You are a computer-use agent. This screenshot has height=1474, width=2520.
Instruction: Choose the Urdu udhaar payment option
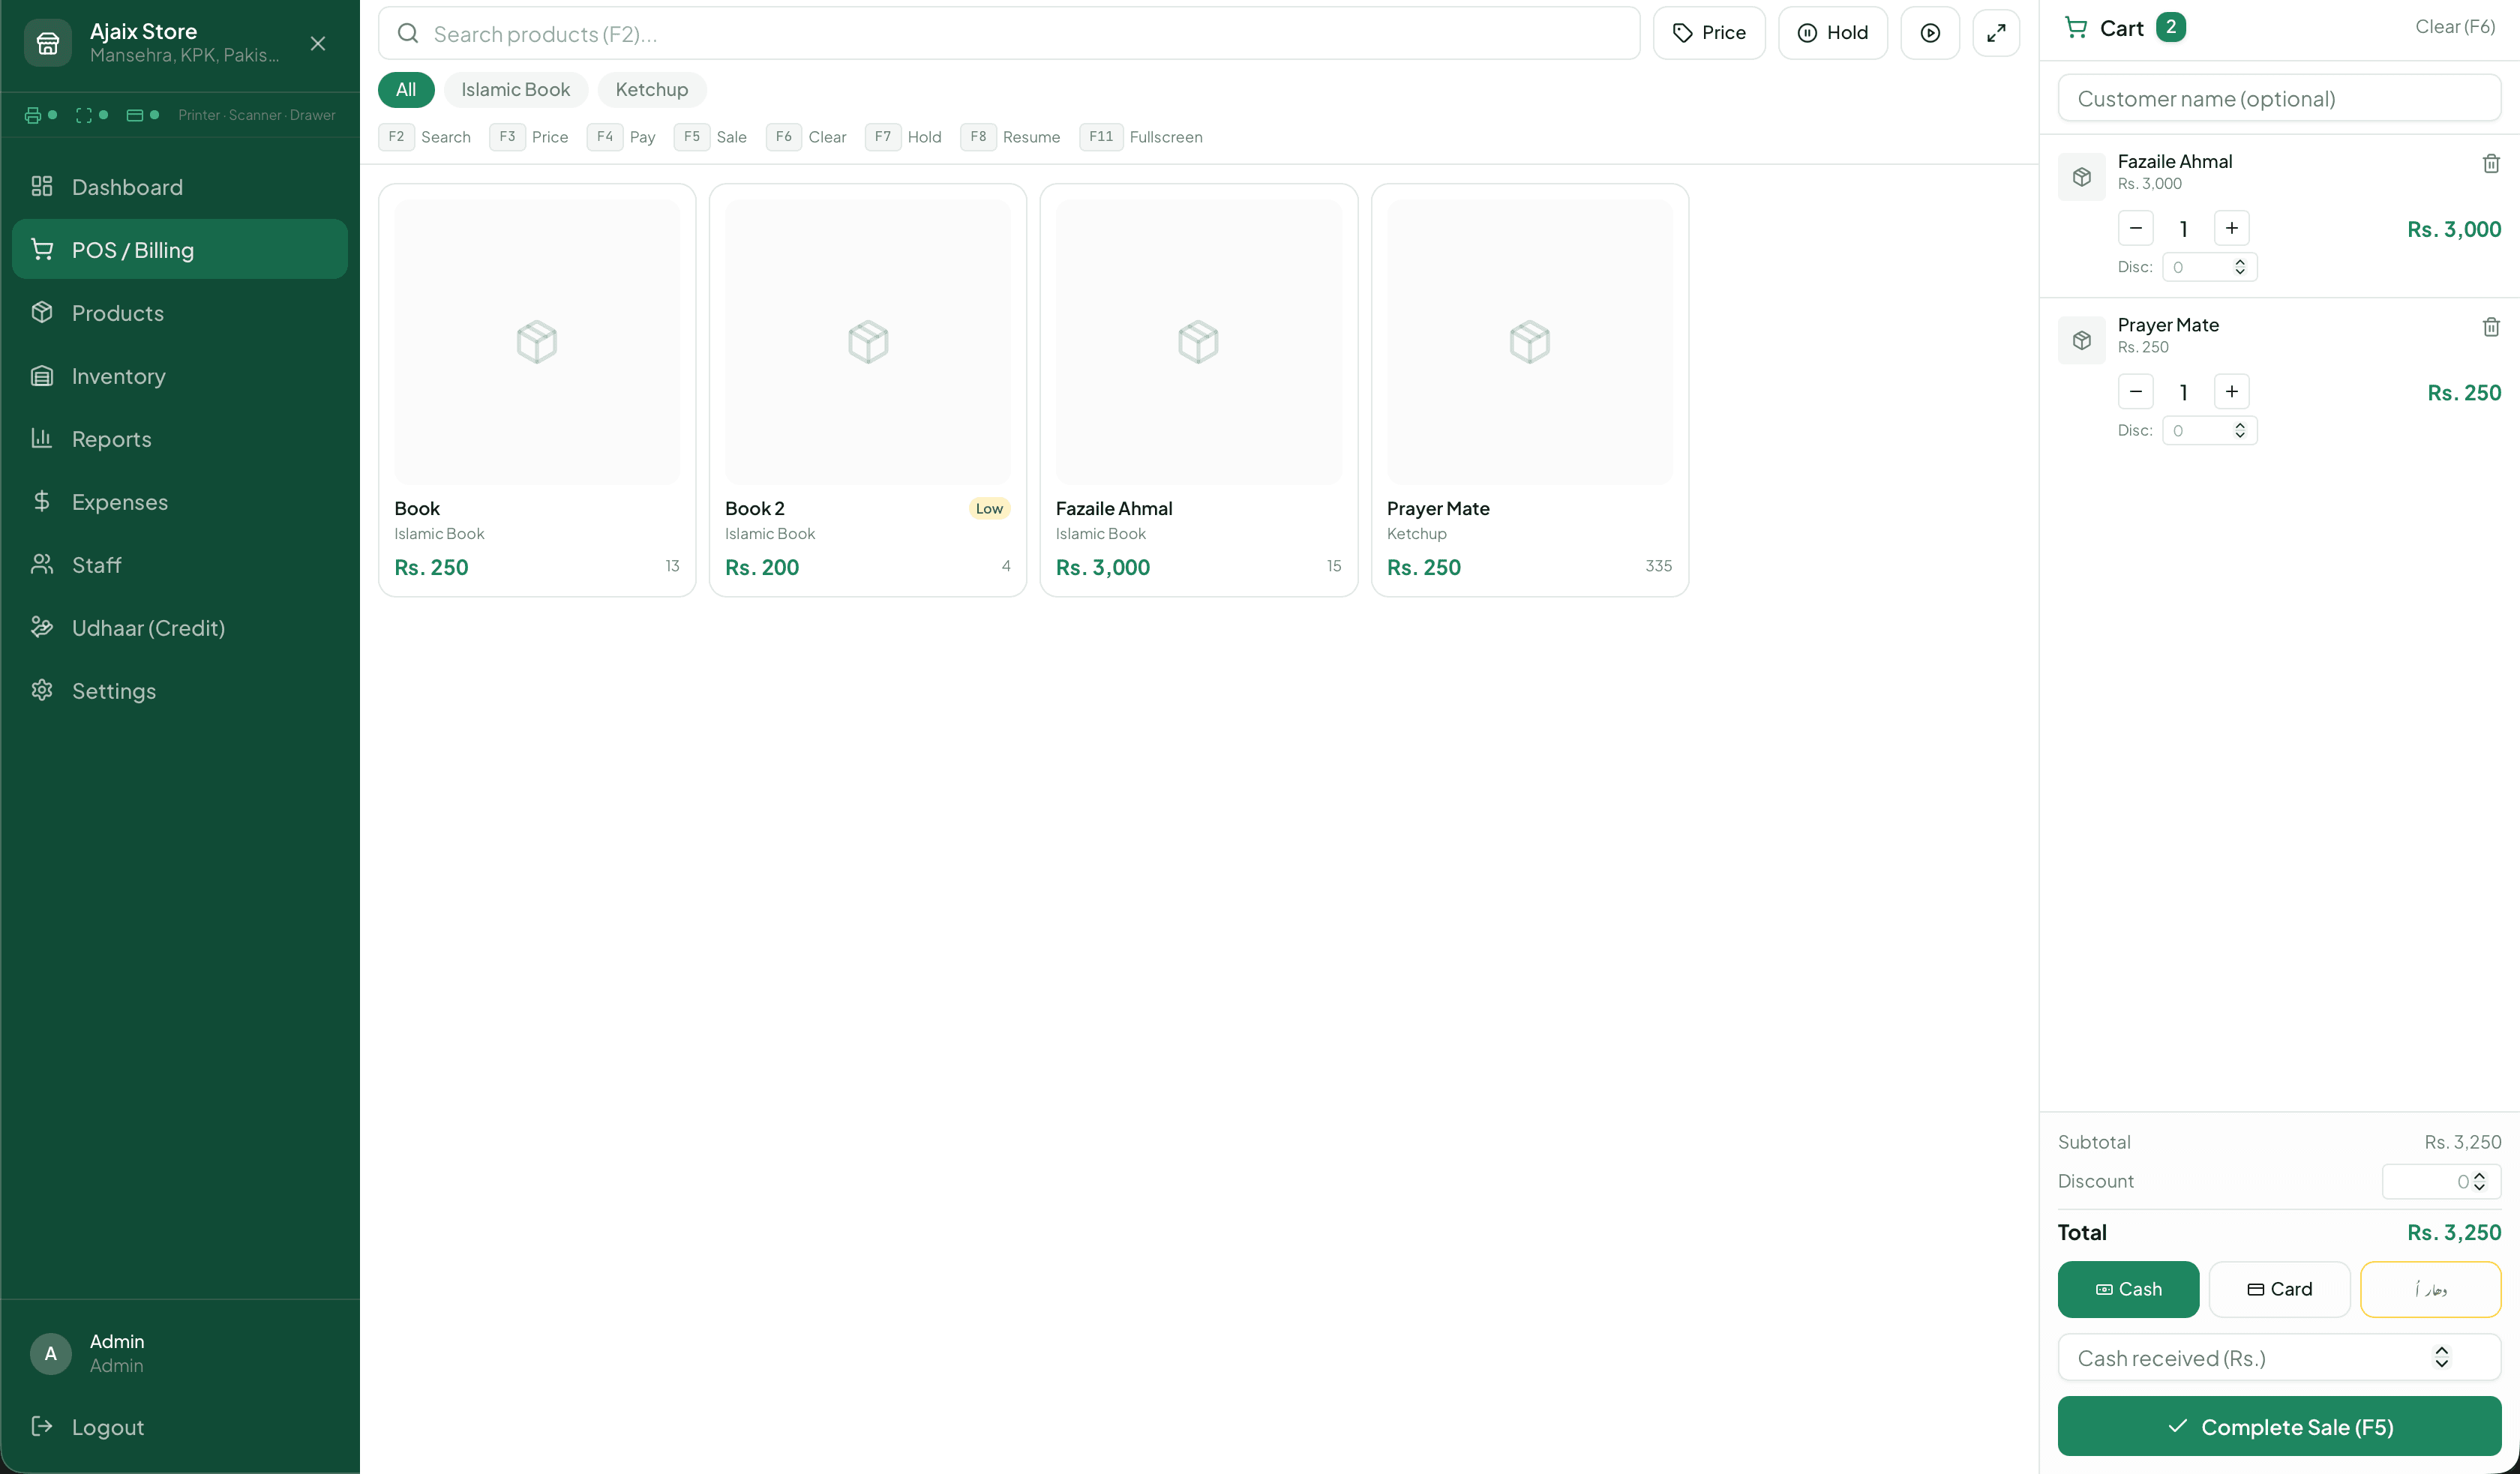[2430, 1289]
